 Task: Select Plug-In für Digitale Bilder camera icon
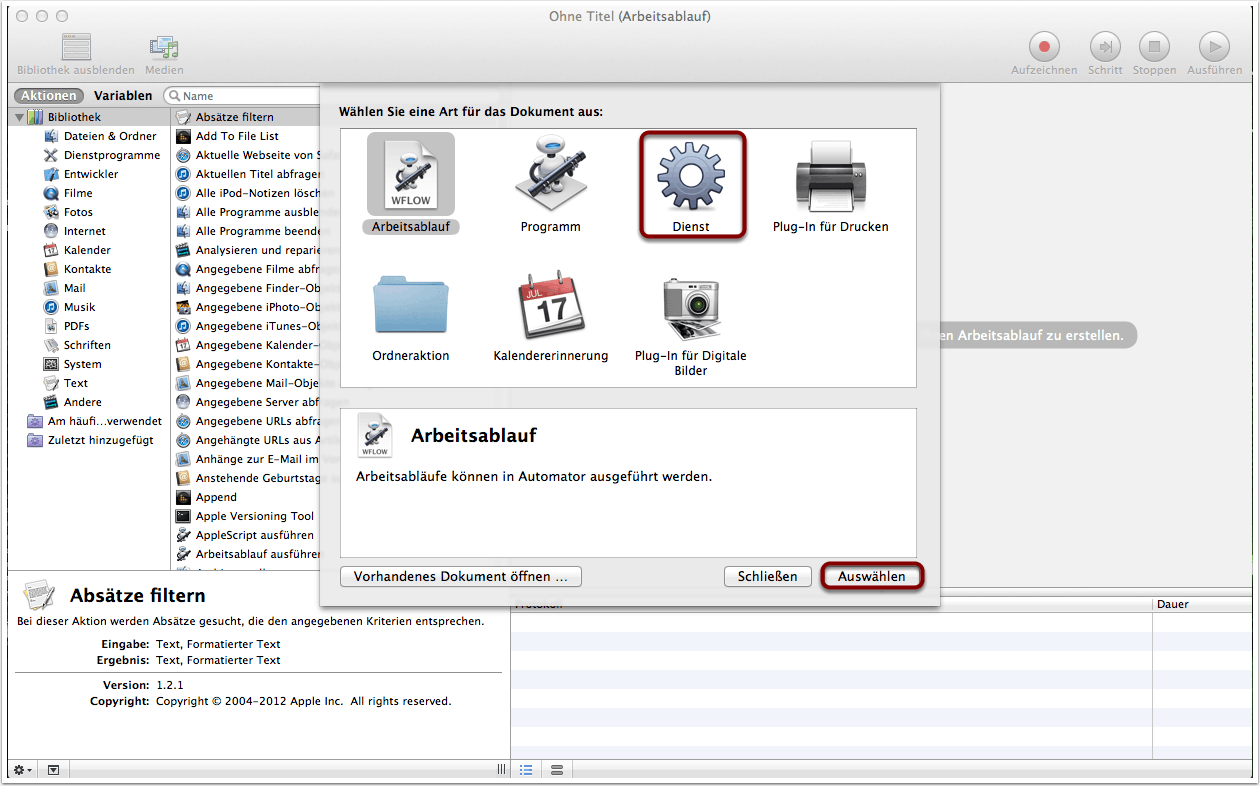tap(691, 308)
